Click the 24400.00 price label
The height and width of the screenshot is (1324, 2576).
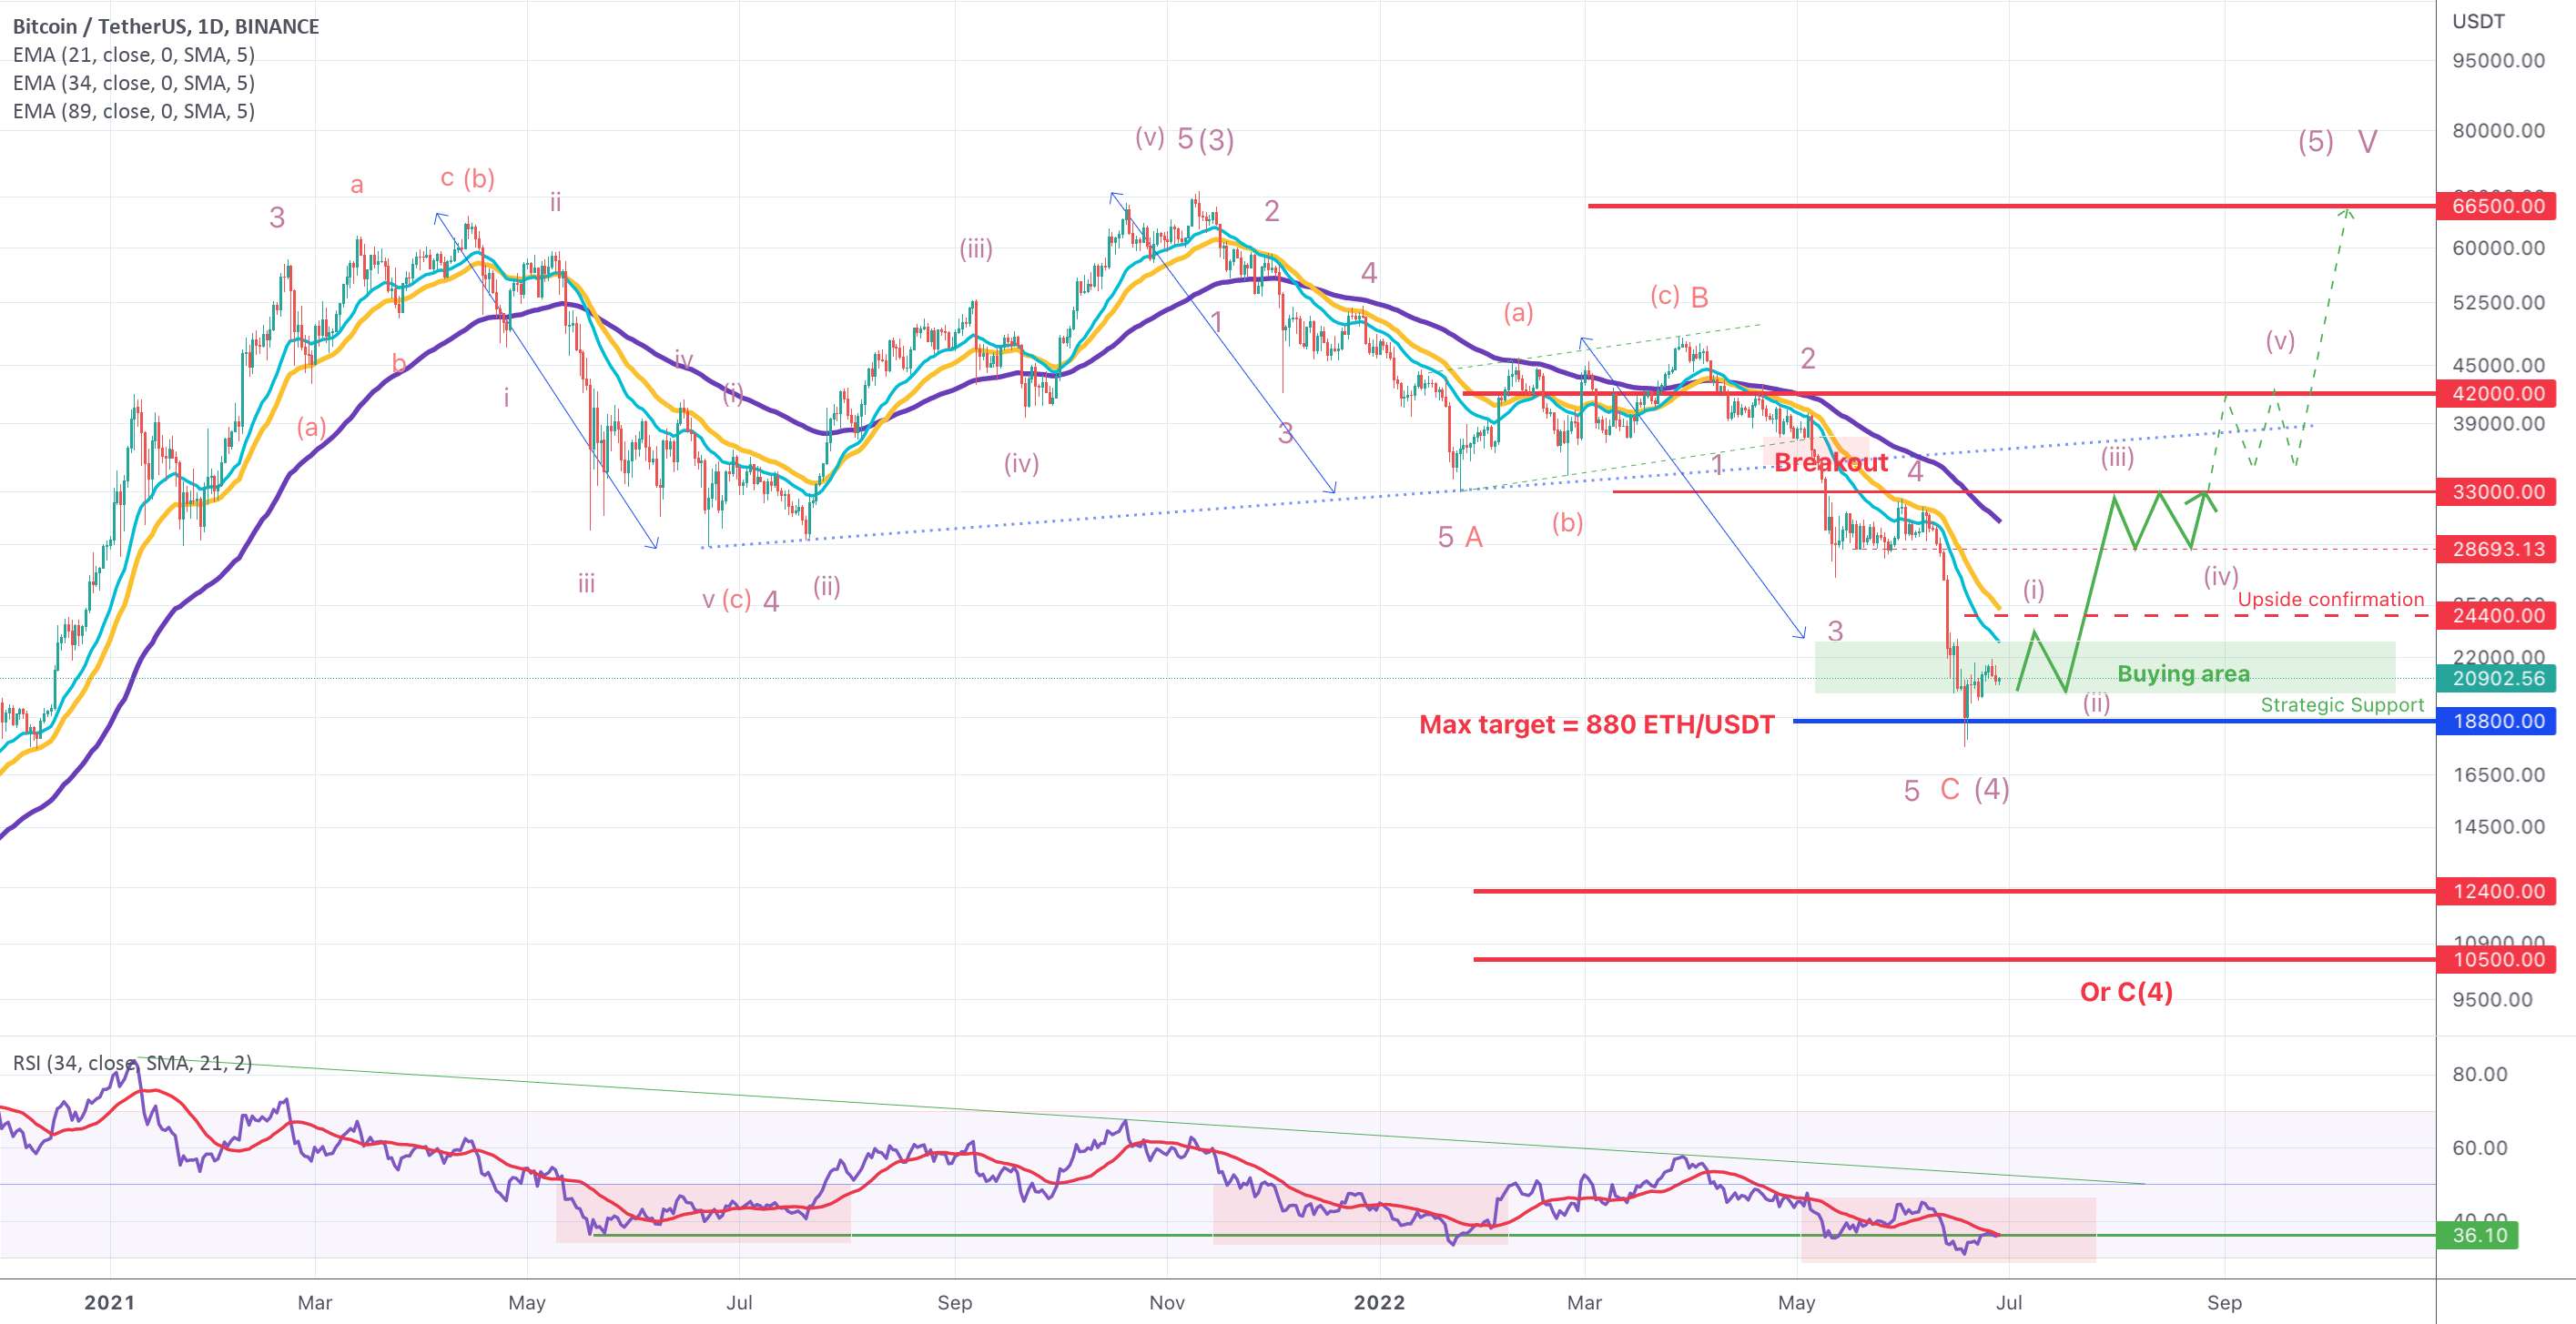[x=2497, y=615]
